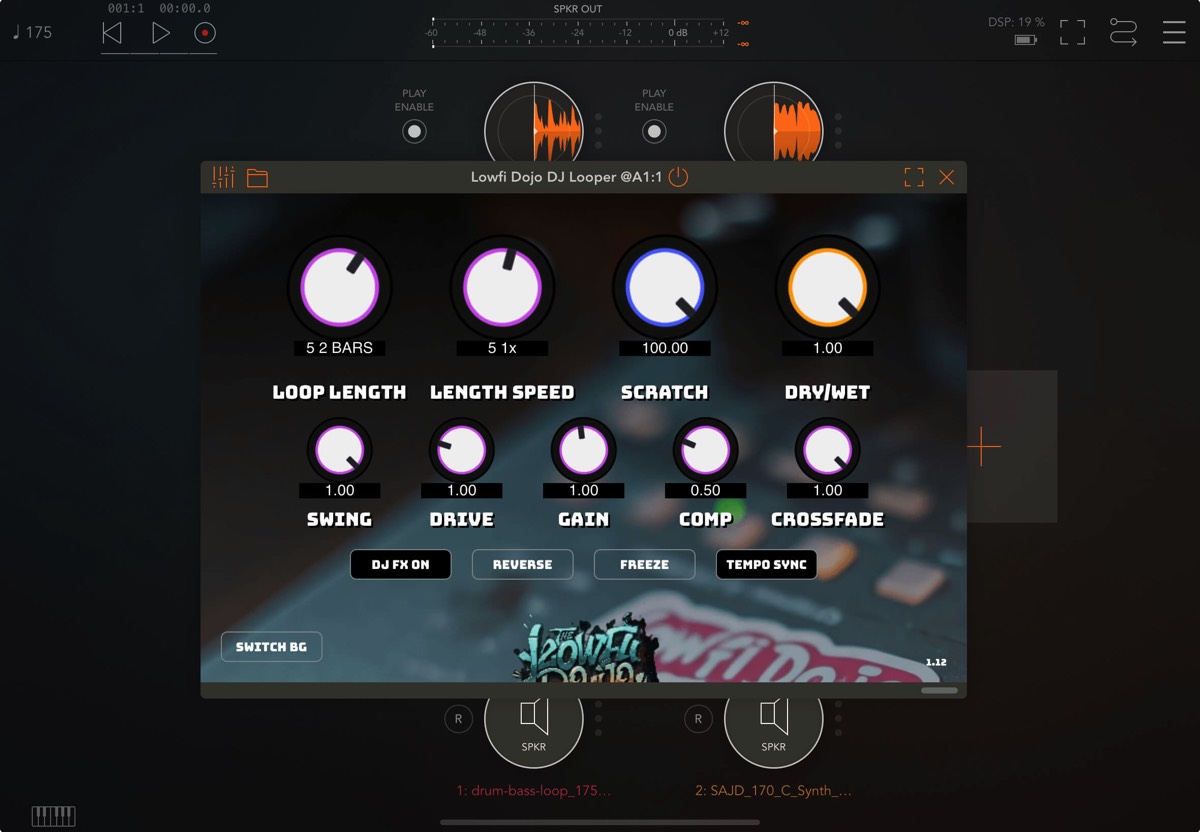
Task: Toggle the top bar fullscreen brackets icon
Action: (1072, 32)
